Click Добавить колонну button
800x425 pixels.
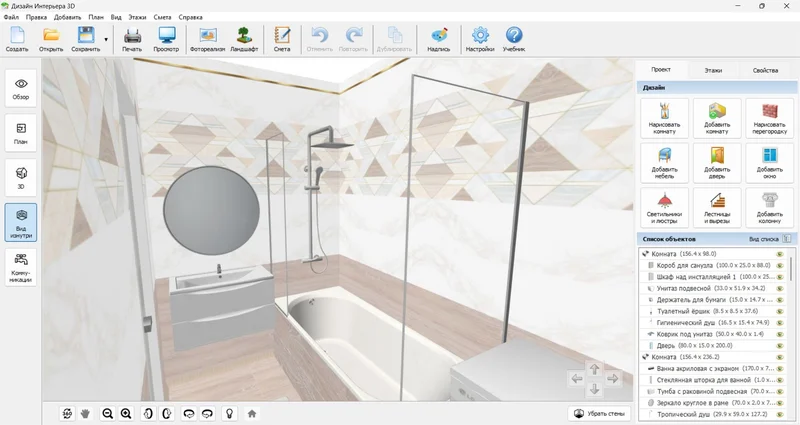tap(769, 208)
